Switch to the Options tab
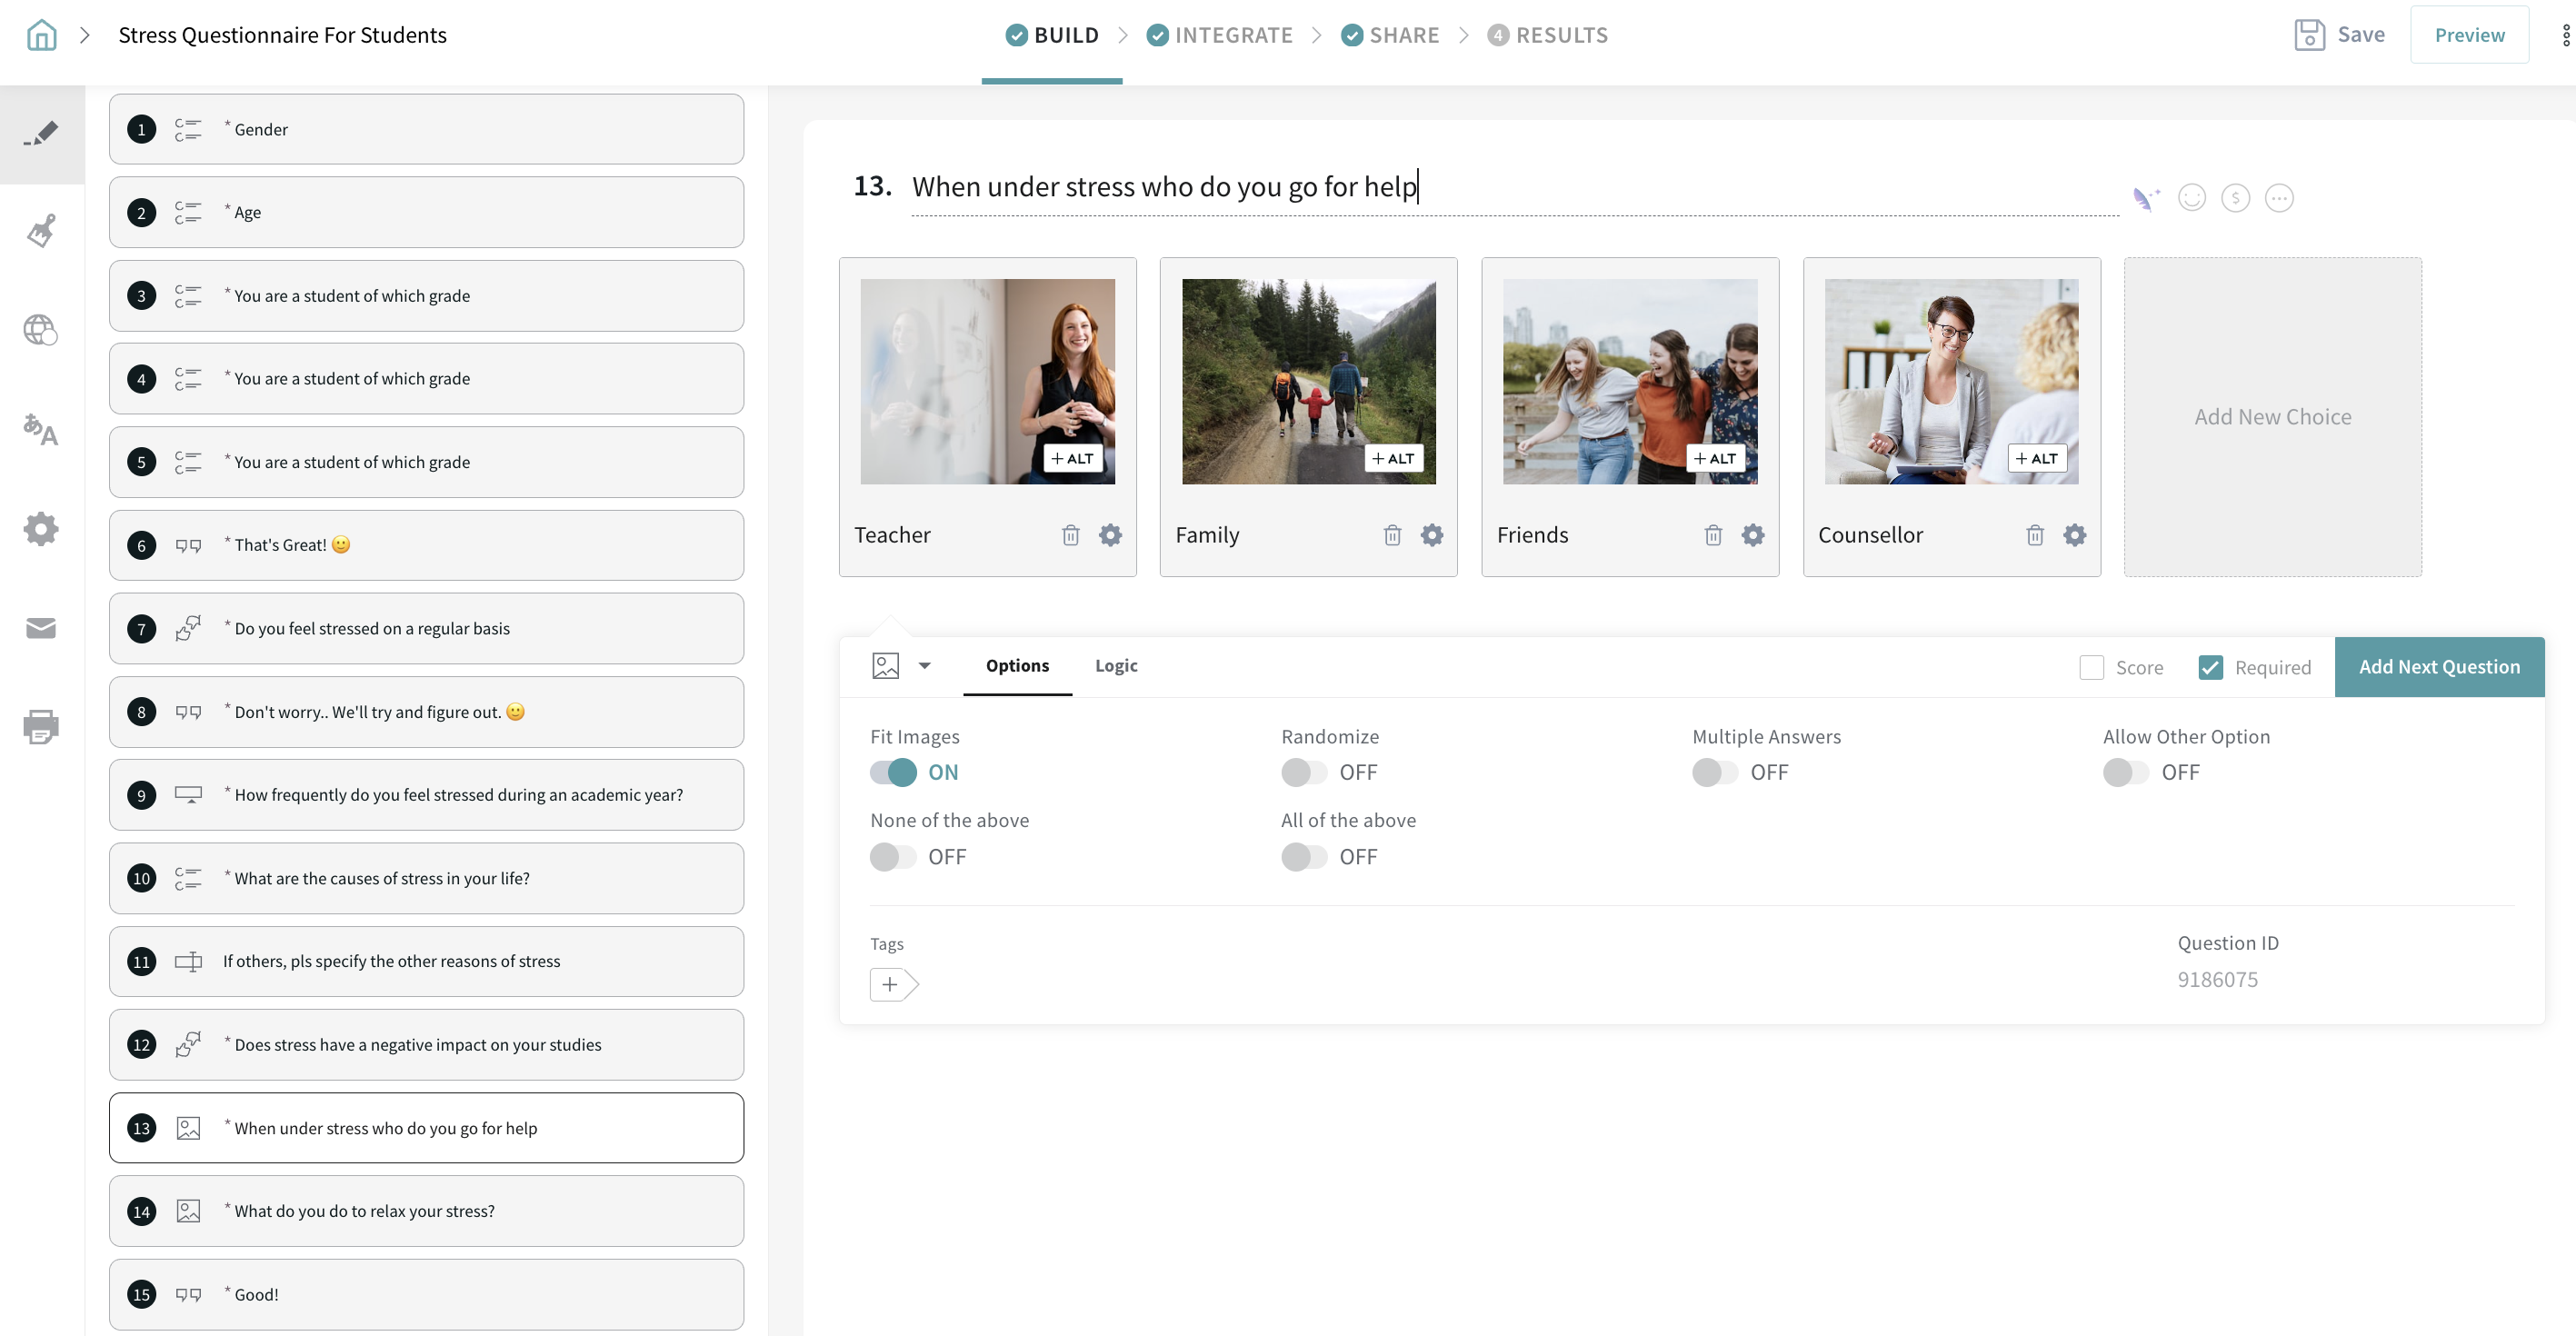 click(1017, 666)
